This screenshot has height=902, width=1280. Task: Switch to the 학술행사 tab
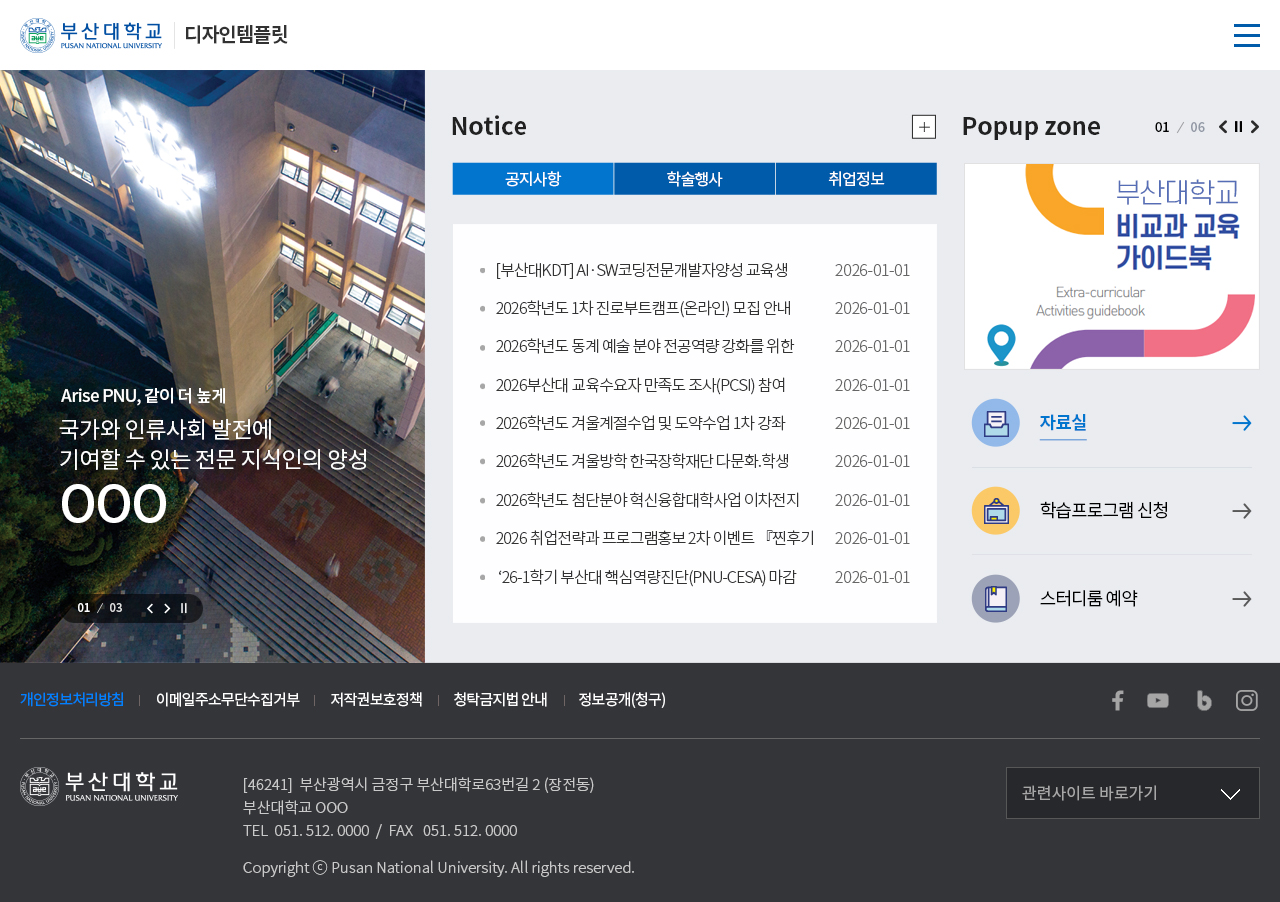[x=694, y=179]
